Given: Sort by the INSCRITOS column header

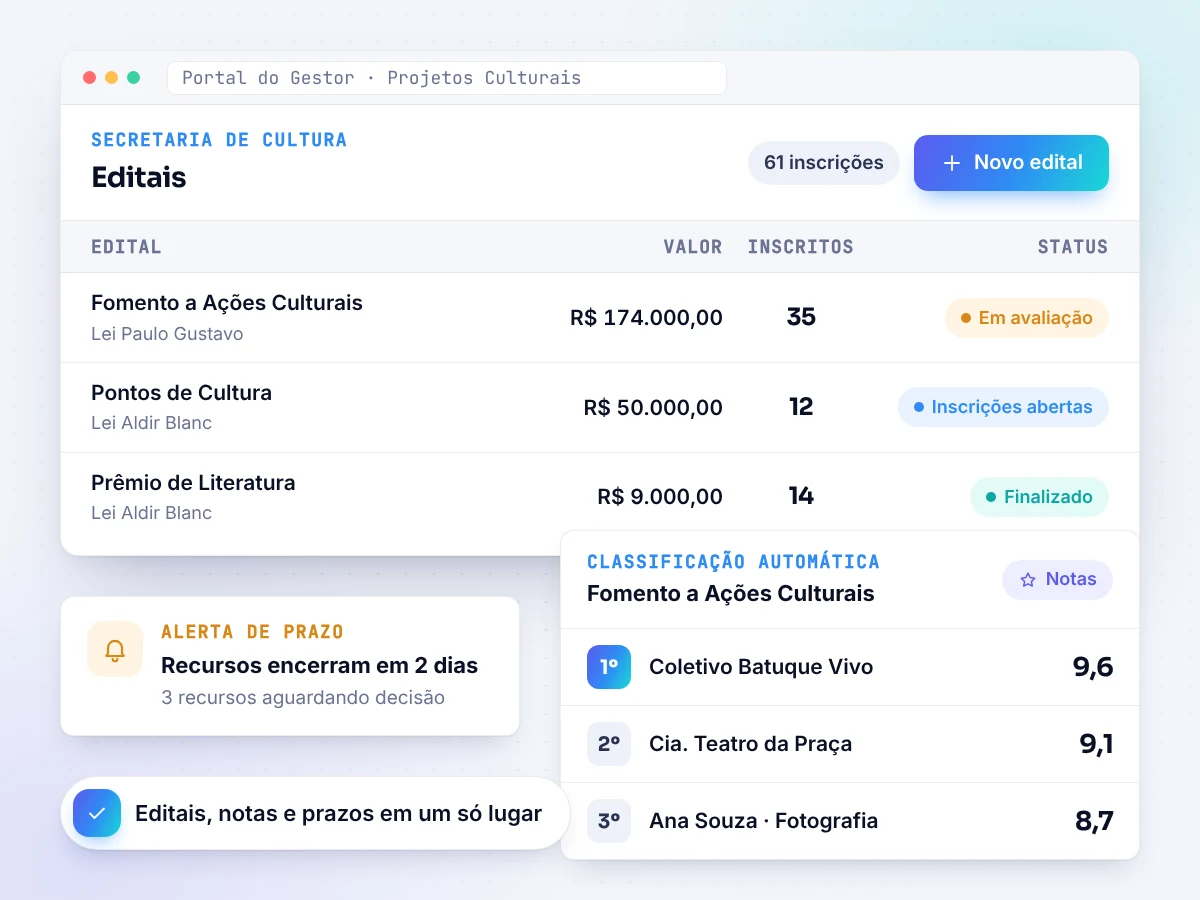Looking at the screenshot, I should pyautogui.click(x=801, y=247).
